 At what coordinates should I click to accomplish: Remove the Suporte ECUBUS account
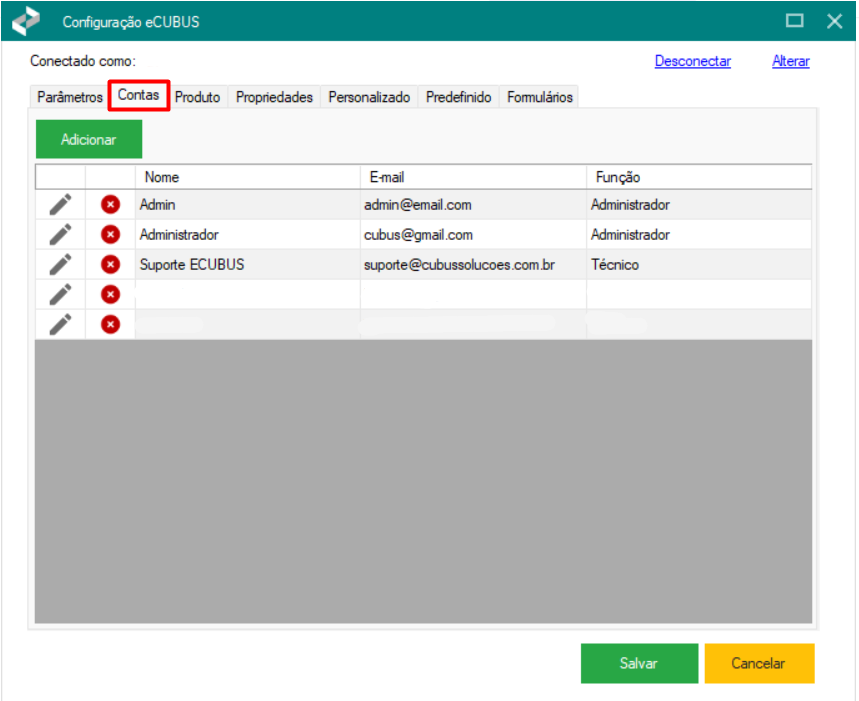pos(110,265)
